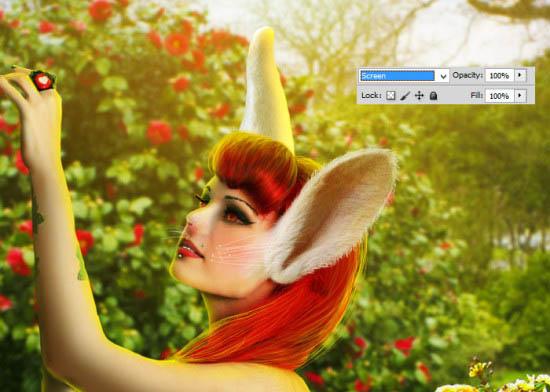This screenshot has width=550, height=392.
Task: Open the Opacity slider flyout arrow
Action: (x=520, y=75)
